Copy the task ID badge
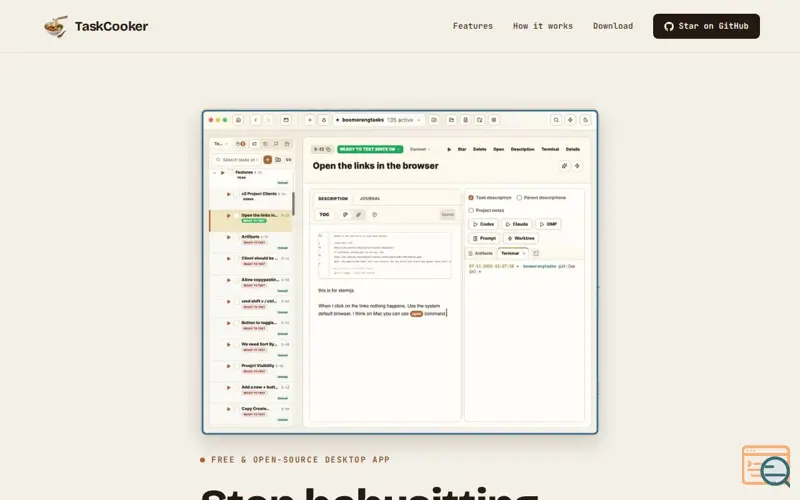 [x=322, y=149]
